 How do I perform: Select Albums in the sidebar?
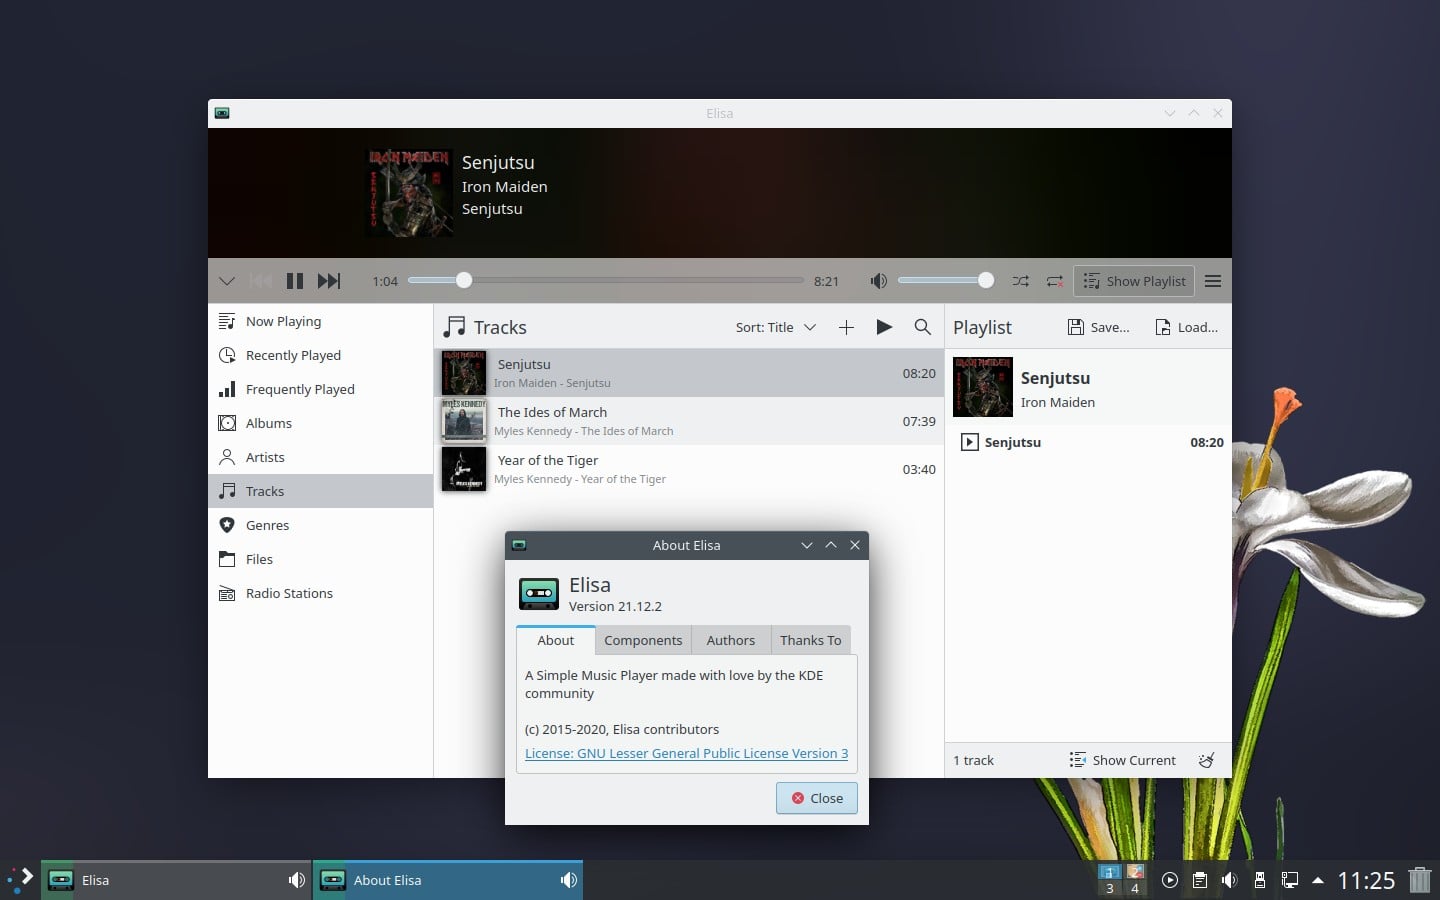click(269, 423)
